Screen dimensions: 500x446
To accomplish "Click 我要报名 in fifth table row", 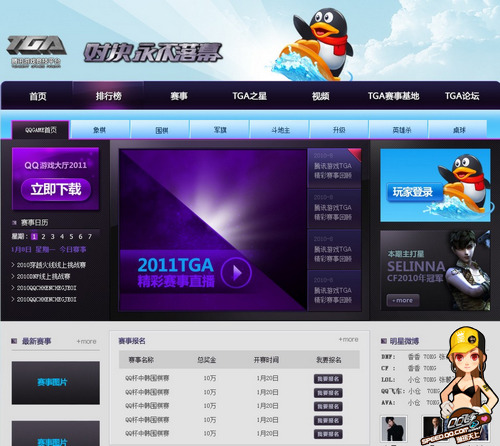I will 328,434.
